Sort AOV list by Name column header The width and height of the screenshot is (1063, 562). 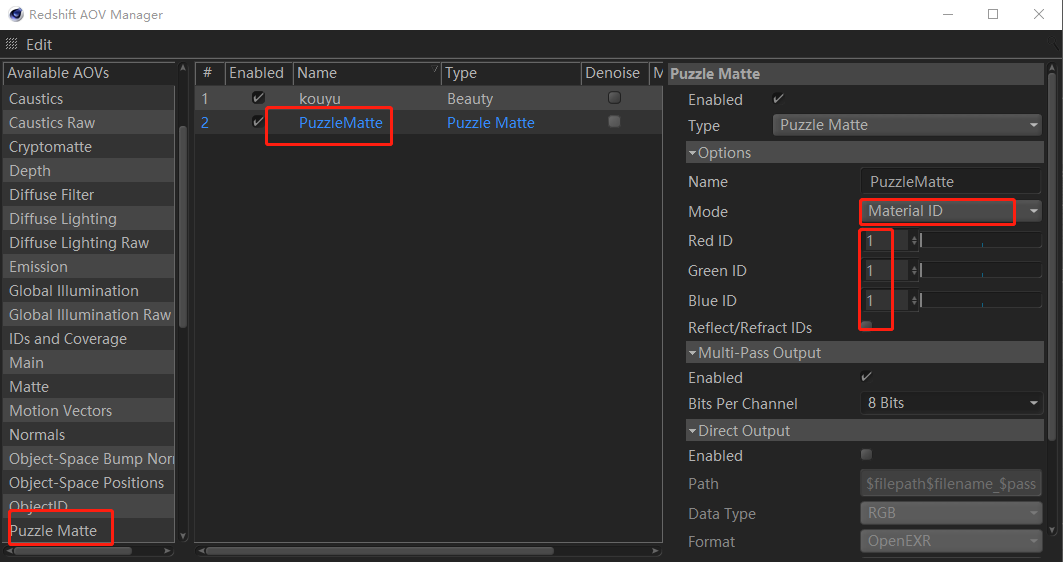pos(366,73)
